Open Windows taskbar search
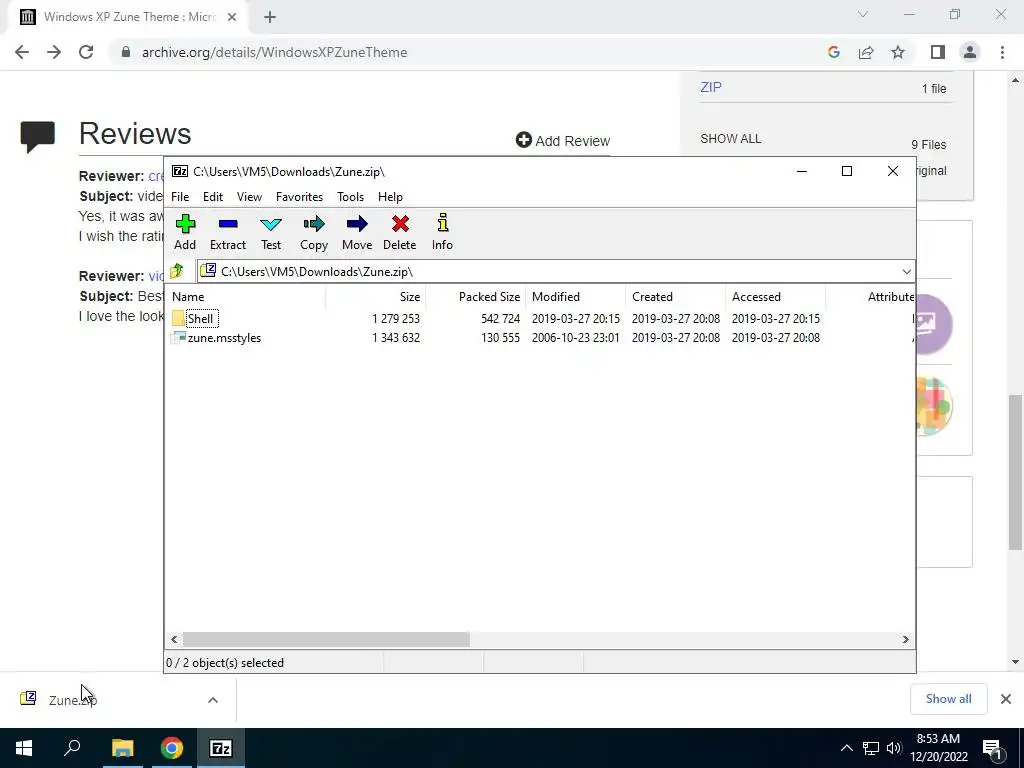The width and height of the screenshot is (1024, 768). pos(72,748)
